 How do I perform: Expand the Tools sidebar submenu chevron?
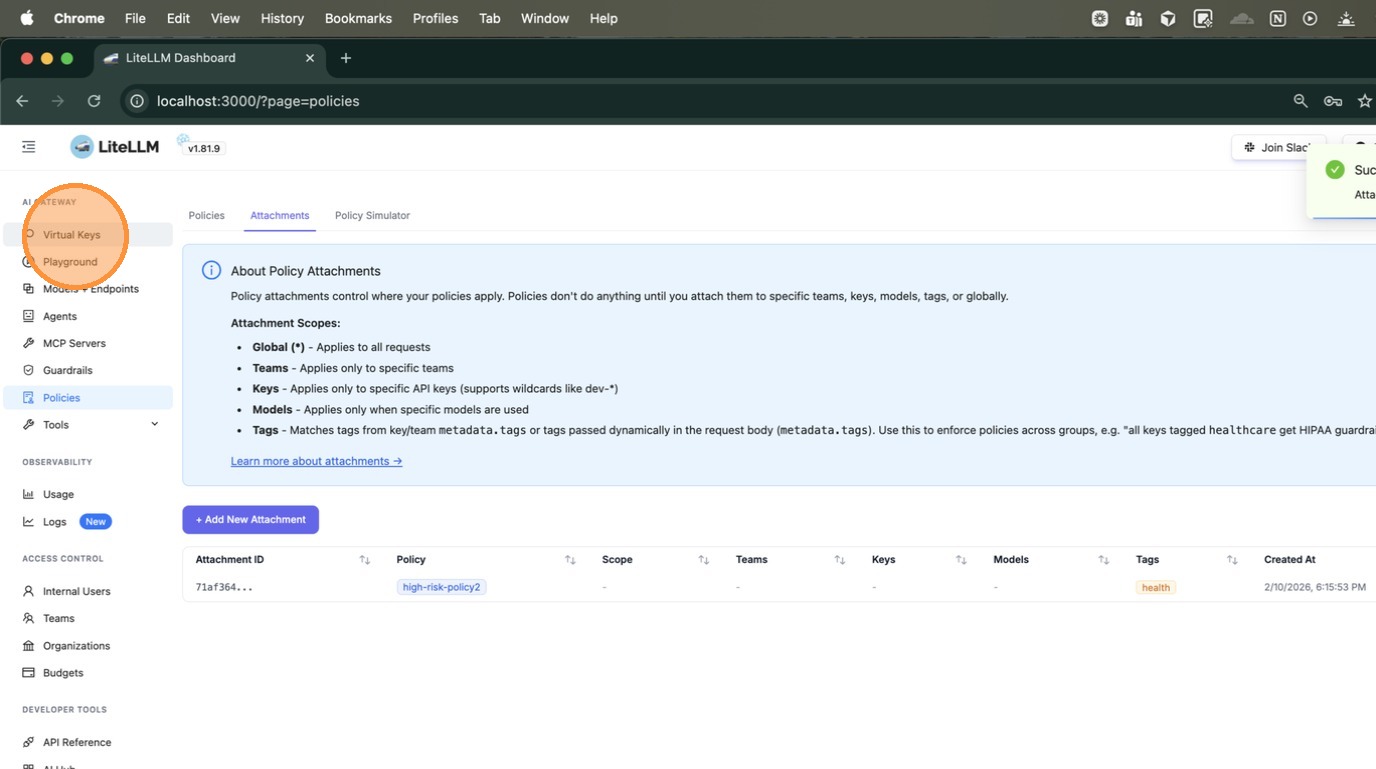point(155,424)
